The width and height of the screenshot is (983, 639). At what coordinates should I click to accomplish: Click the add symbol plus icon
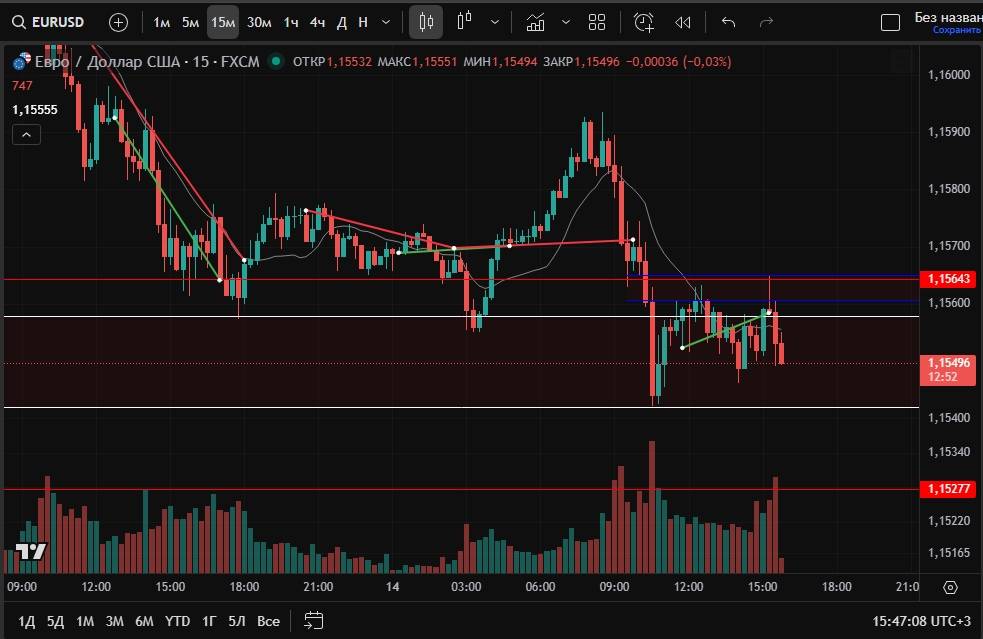pos(118,22)
